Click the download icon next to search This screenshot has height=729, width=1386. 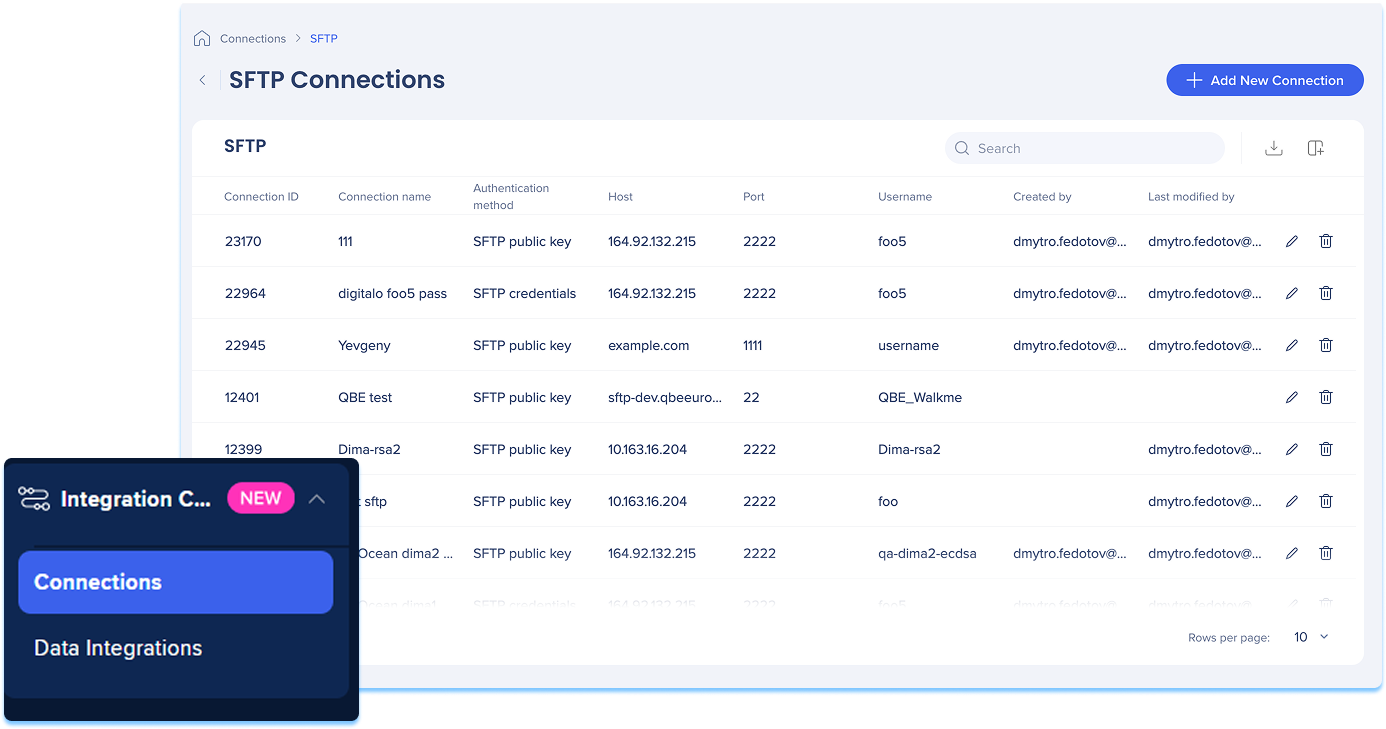click(1273, 148)
